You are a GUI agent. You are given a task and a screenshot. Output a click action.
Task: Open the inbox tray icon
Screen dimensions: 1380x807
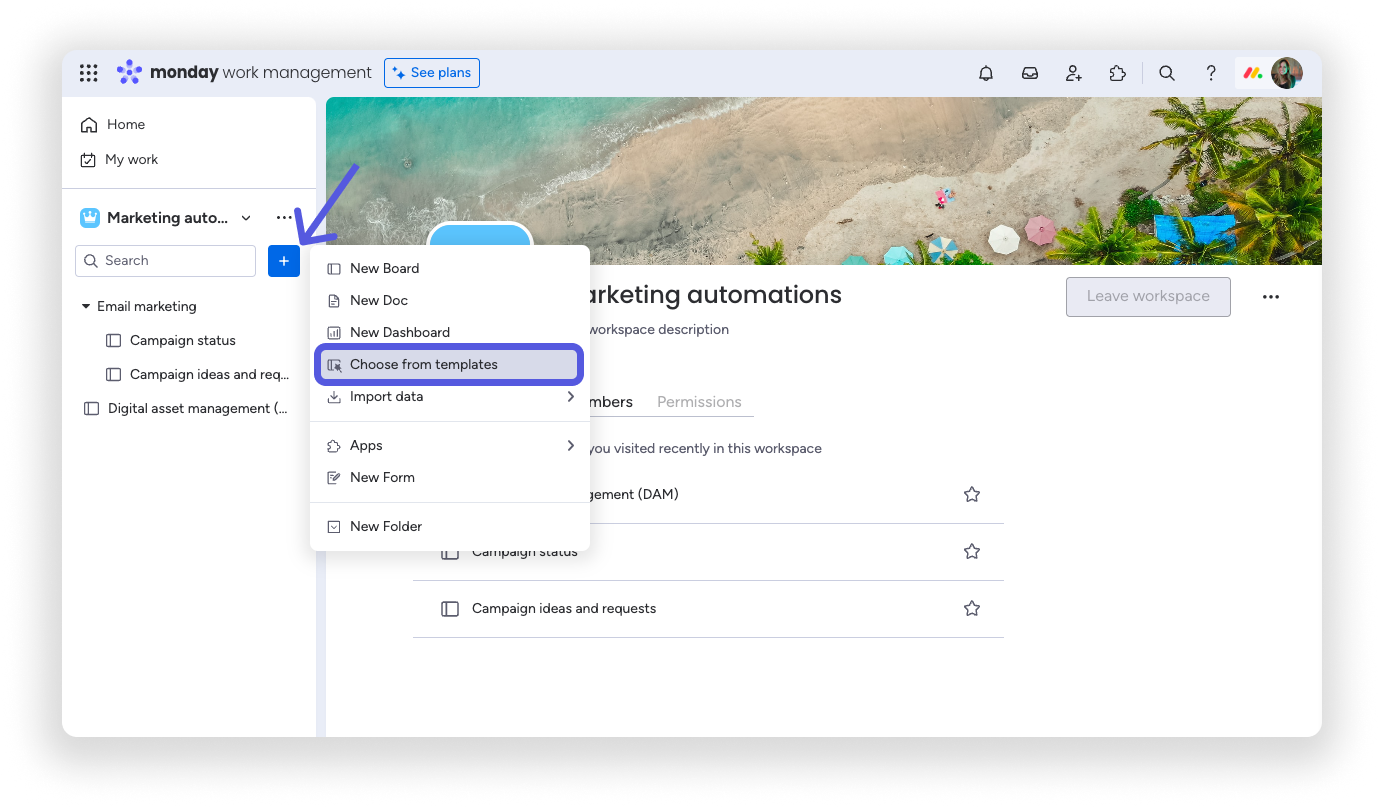[x=1029, y=73]
